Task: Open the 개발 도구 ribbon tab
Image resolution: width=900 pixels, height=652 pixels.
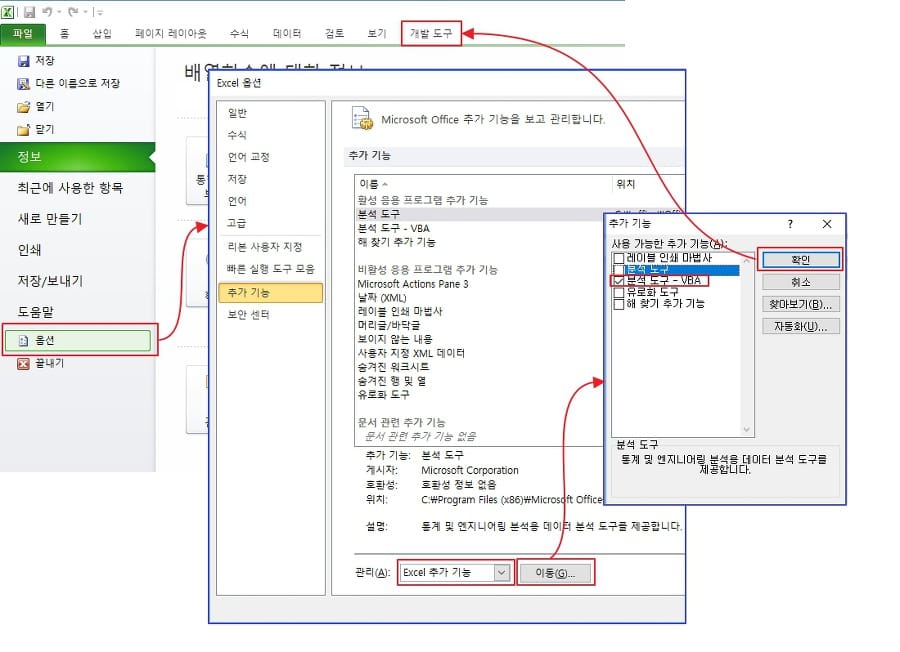Action: [430, 34]
